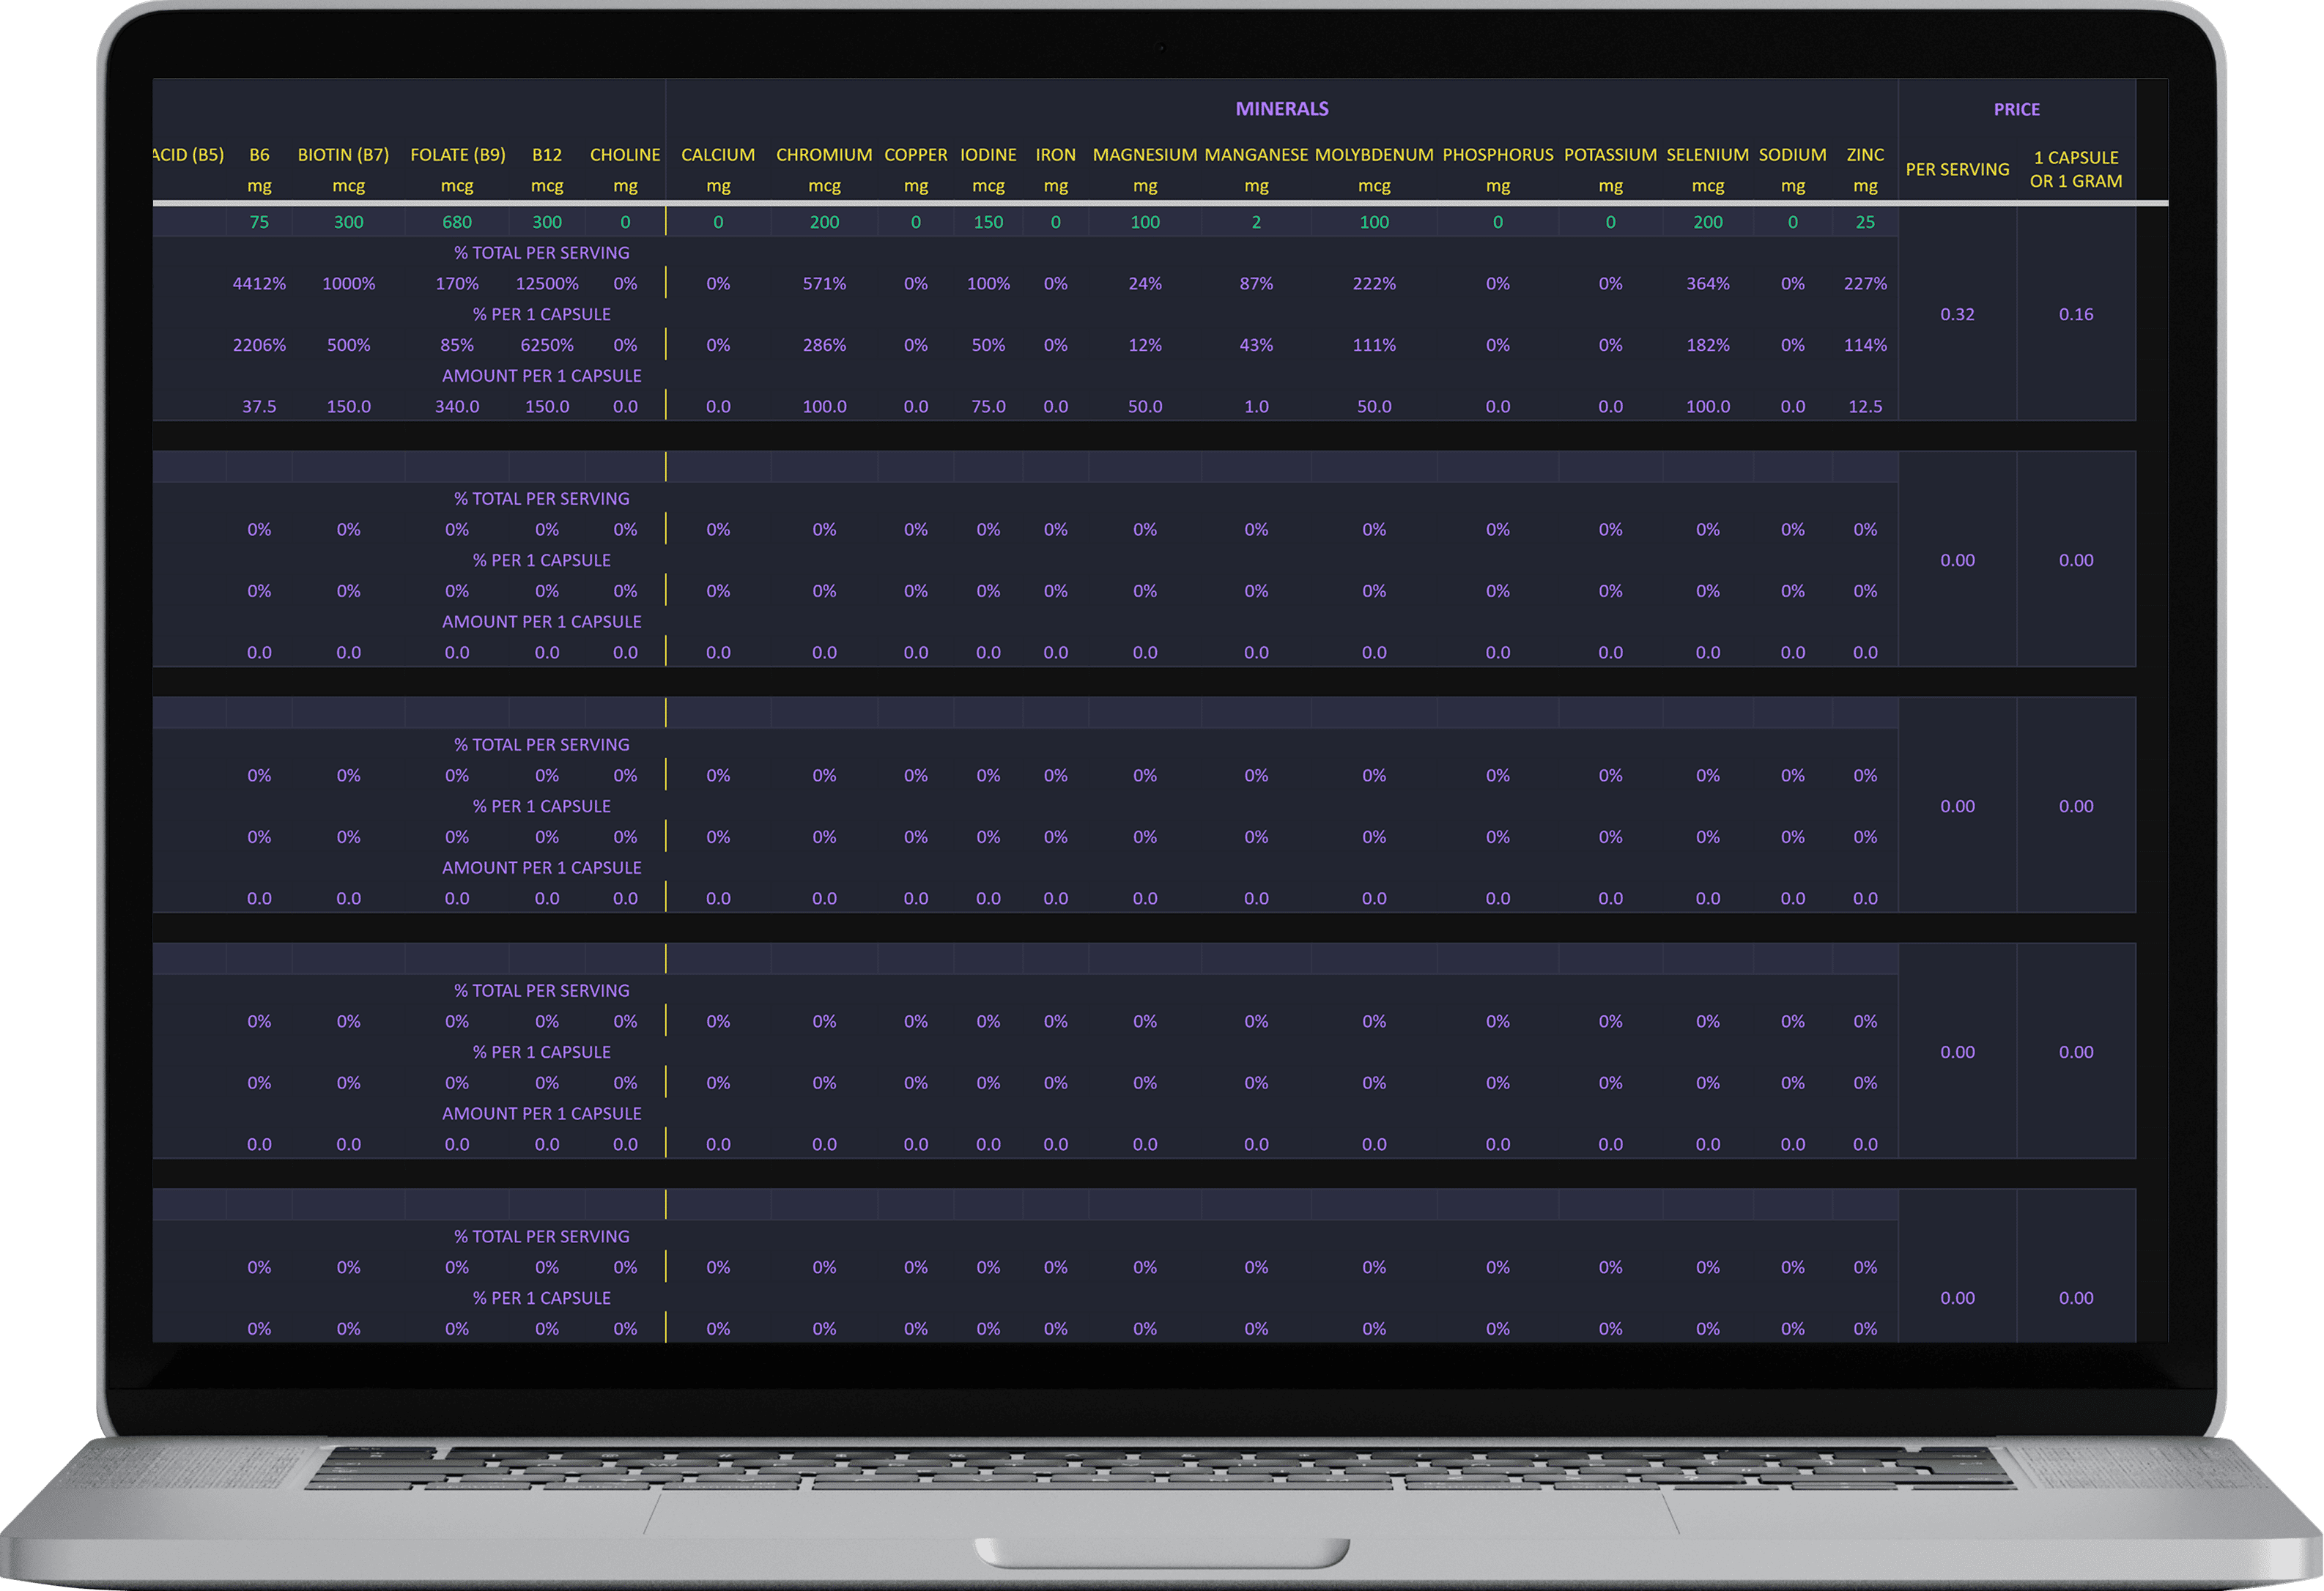Click the 12500% B12 percentage cell
The image size is (2324, 1591).
point(547,284)
